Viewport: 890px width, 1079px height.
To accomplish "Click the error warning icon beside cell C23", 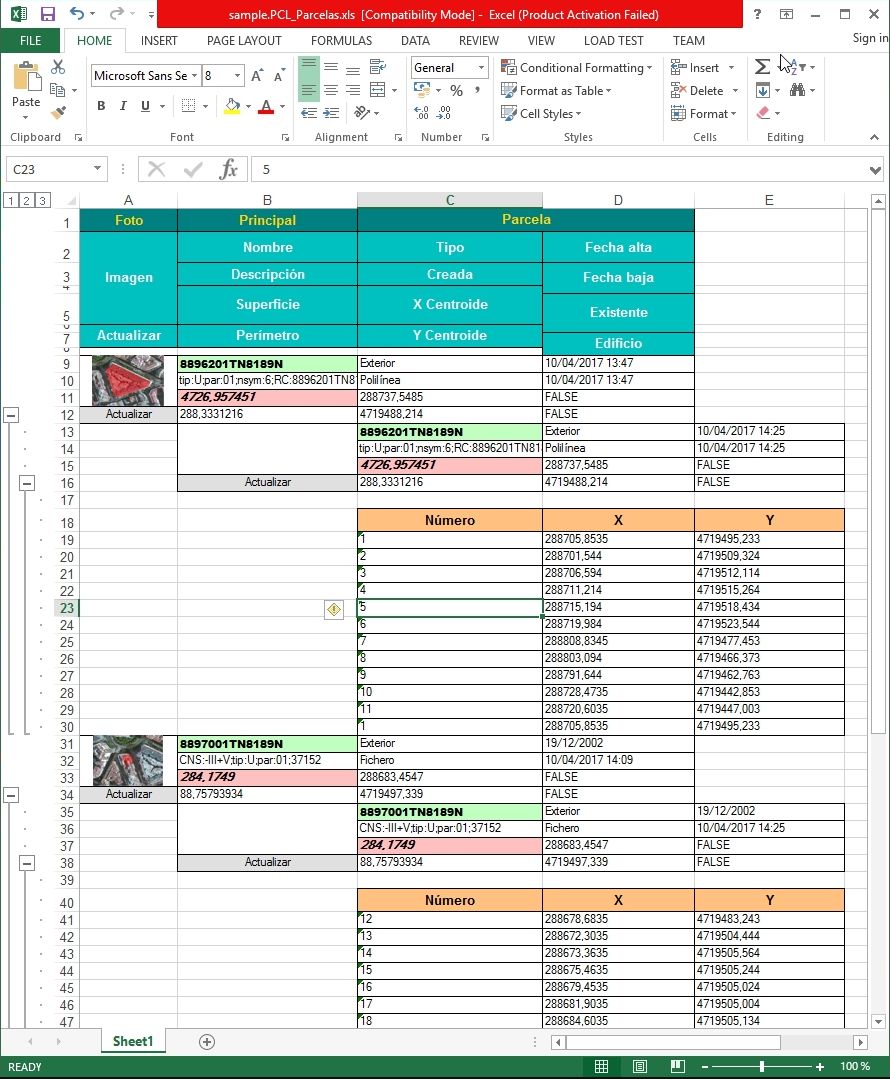I will [x=334, y=609].
